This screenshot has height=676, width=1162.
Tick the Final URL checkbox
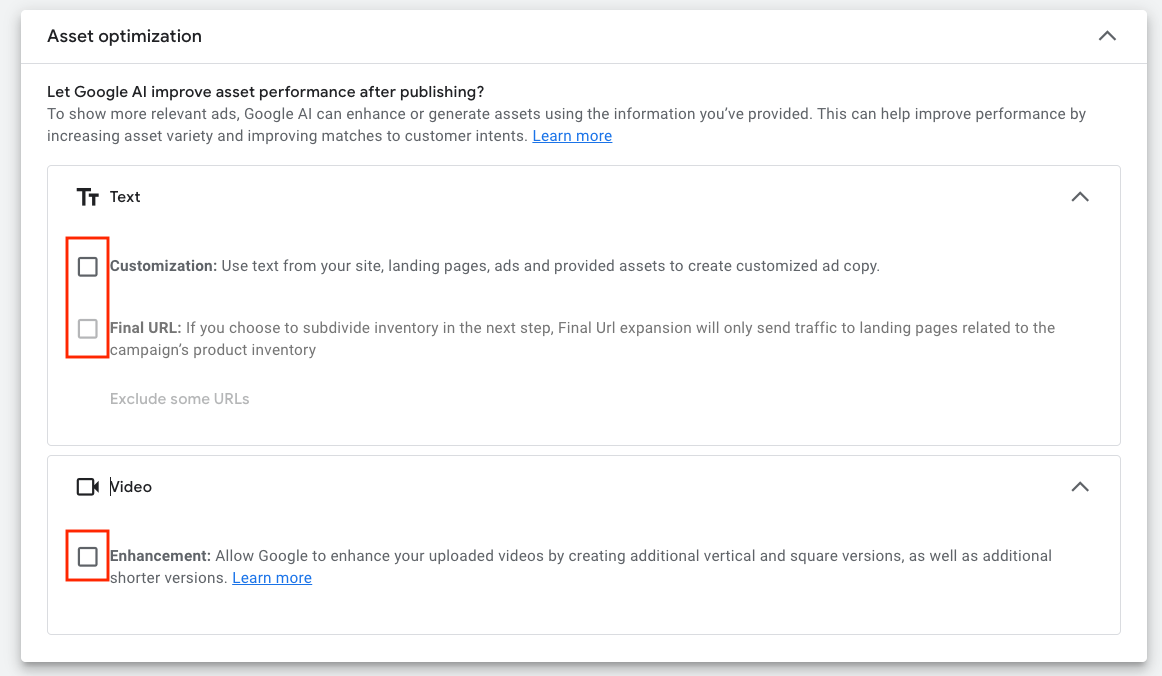pyautogui.click(x=88, y=328)
